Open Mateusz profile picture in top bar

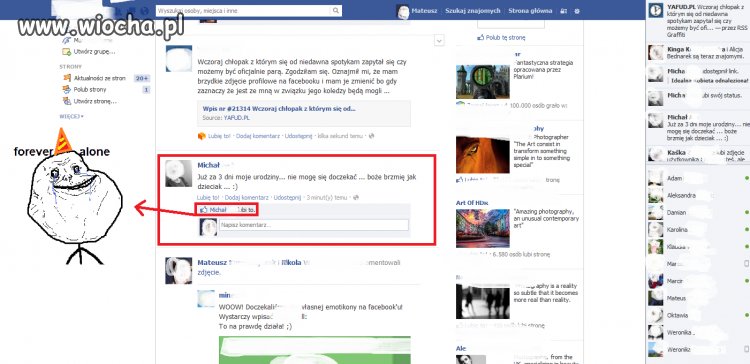coord(403,11)
